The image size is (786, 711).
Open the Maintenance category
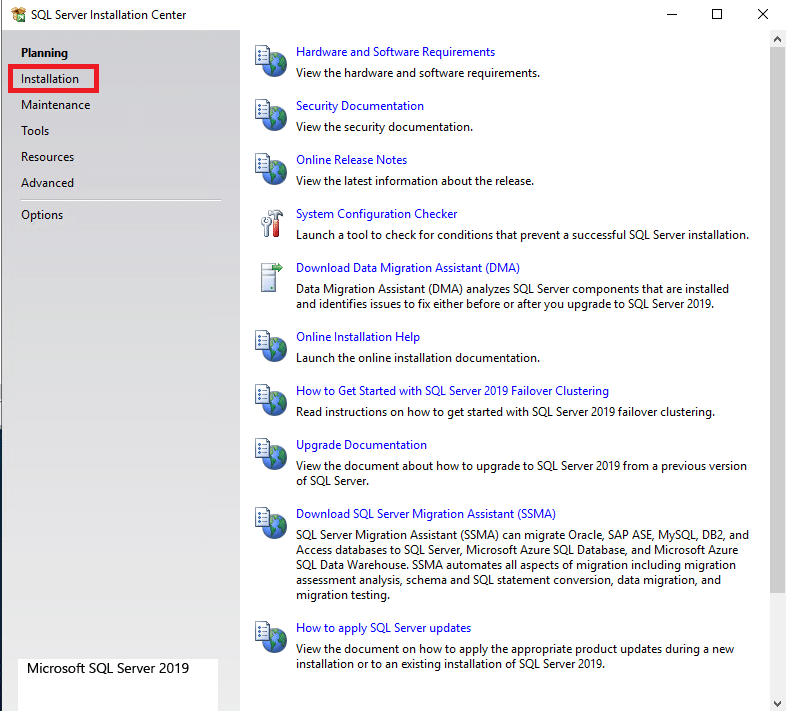[56, 105]
